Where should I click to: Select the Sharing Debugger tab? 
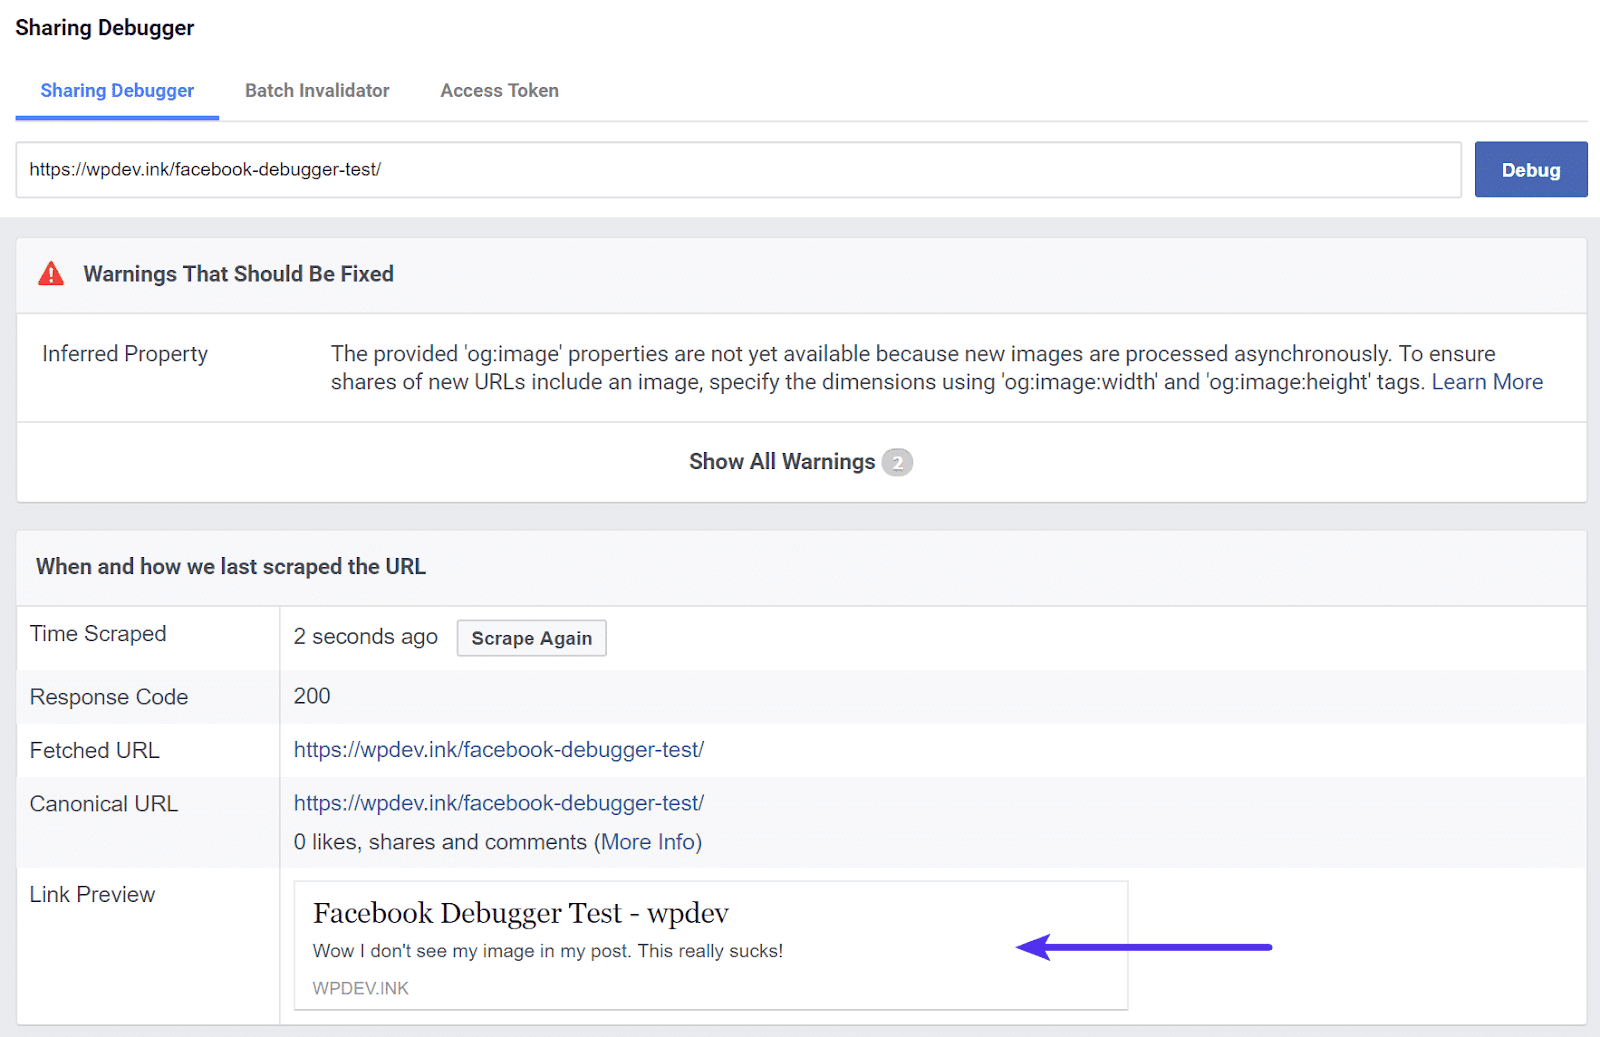(117, 90)
